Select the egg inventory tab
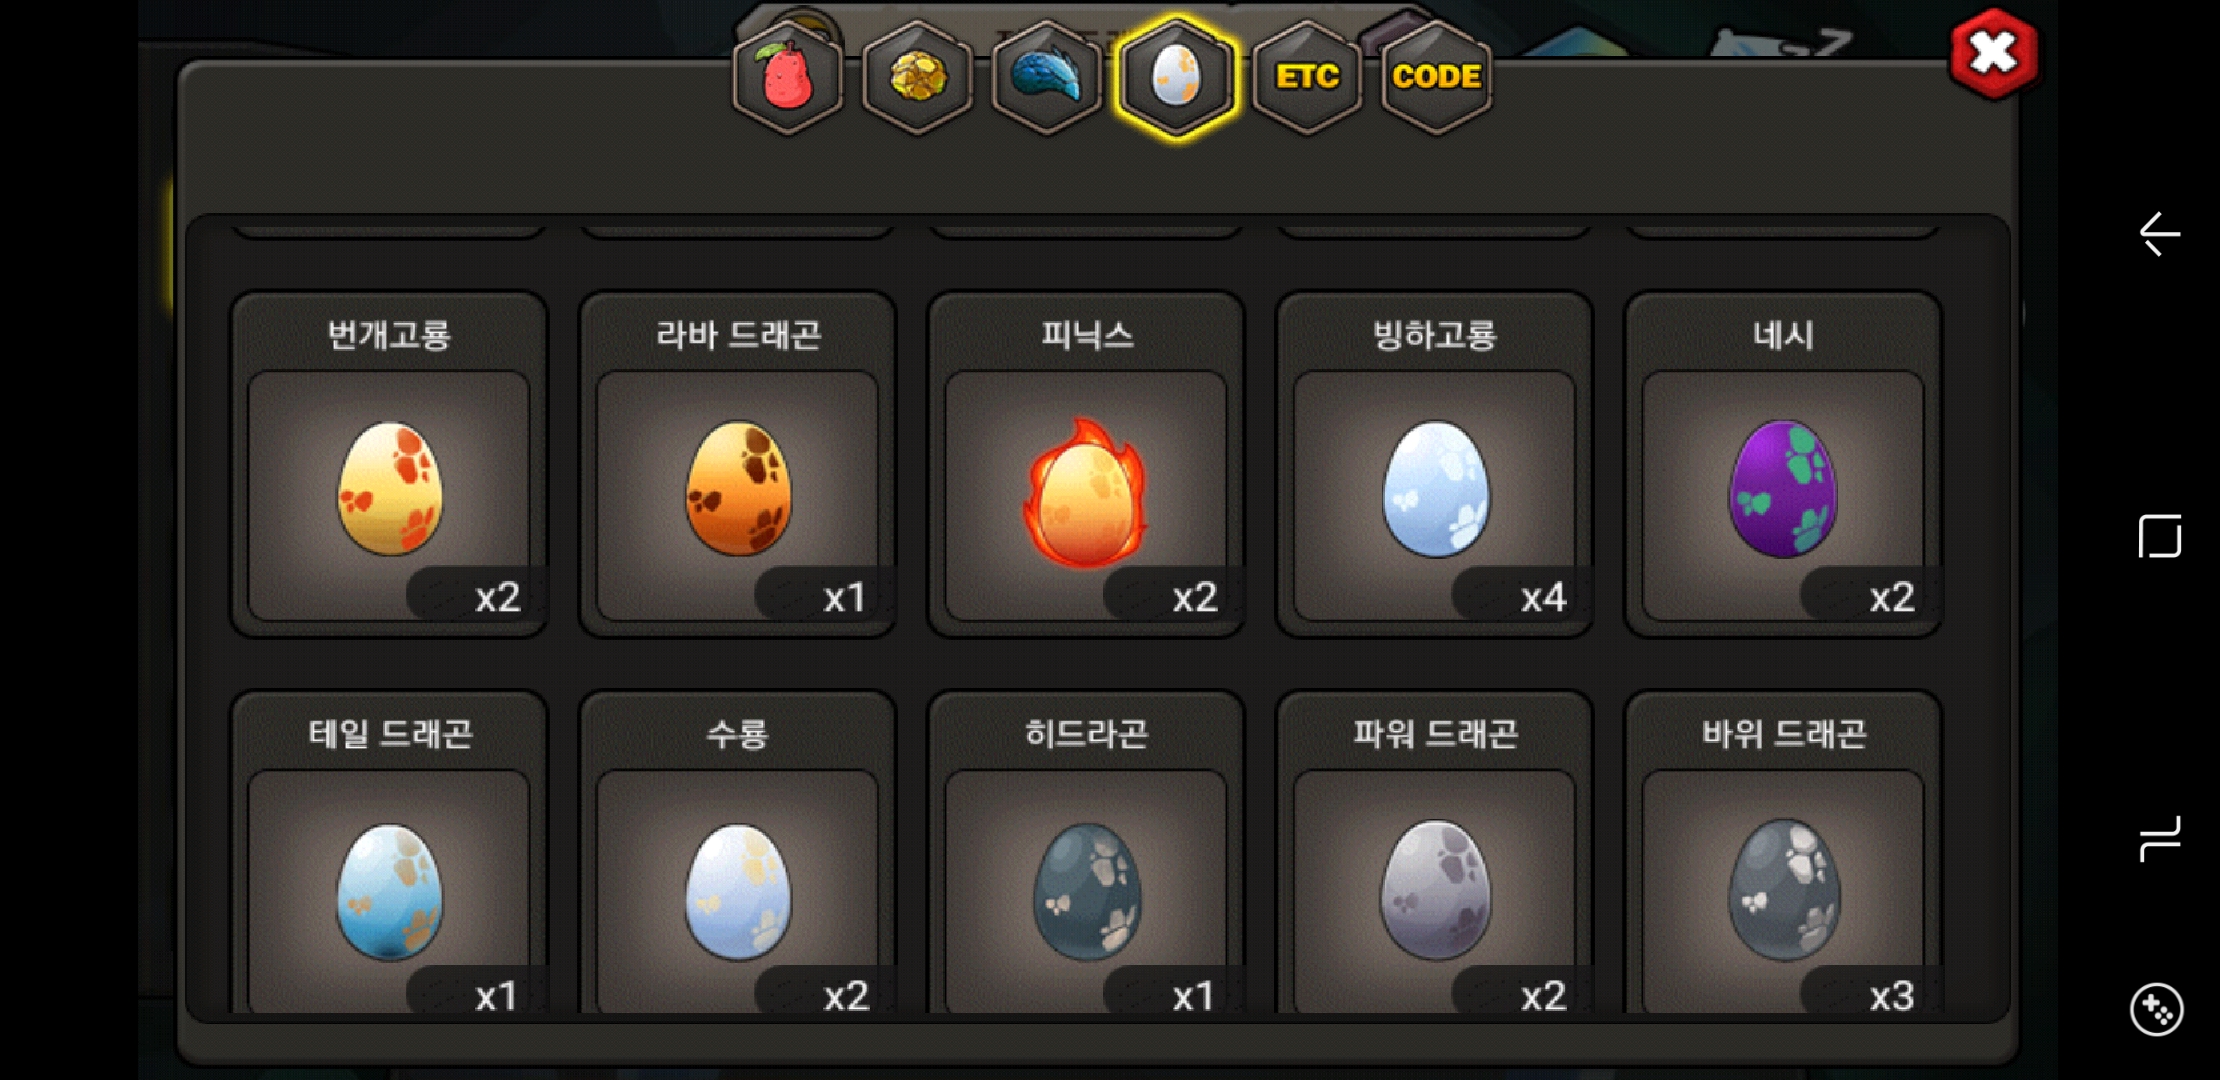The width and height of the screenshot is (2220, 1080). pyautogui.click(x=1177, y=77)
